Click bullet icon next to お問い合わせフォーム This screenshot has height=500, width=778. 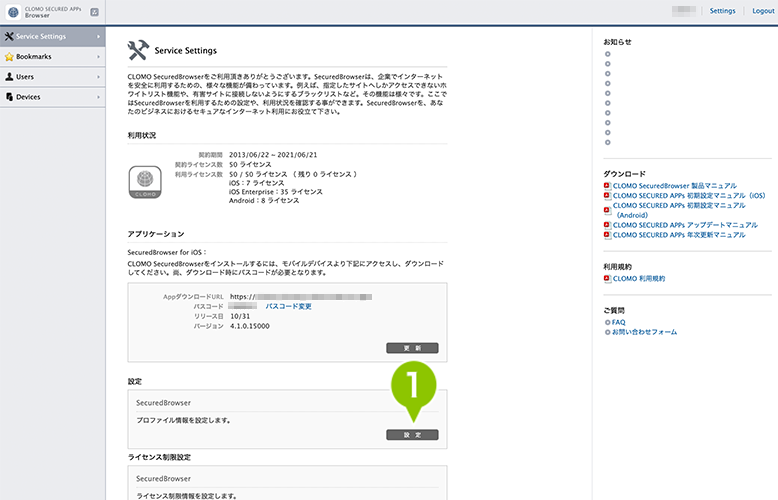coord(607,332)
